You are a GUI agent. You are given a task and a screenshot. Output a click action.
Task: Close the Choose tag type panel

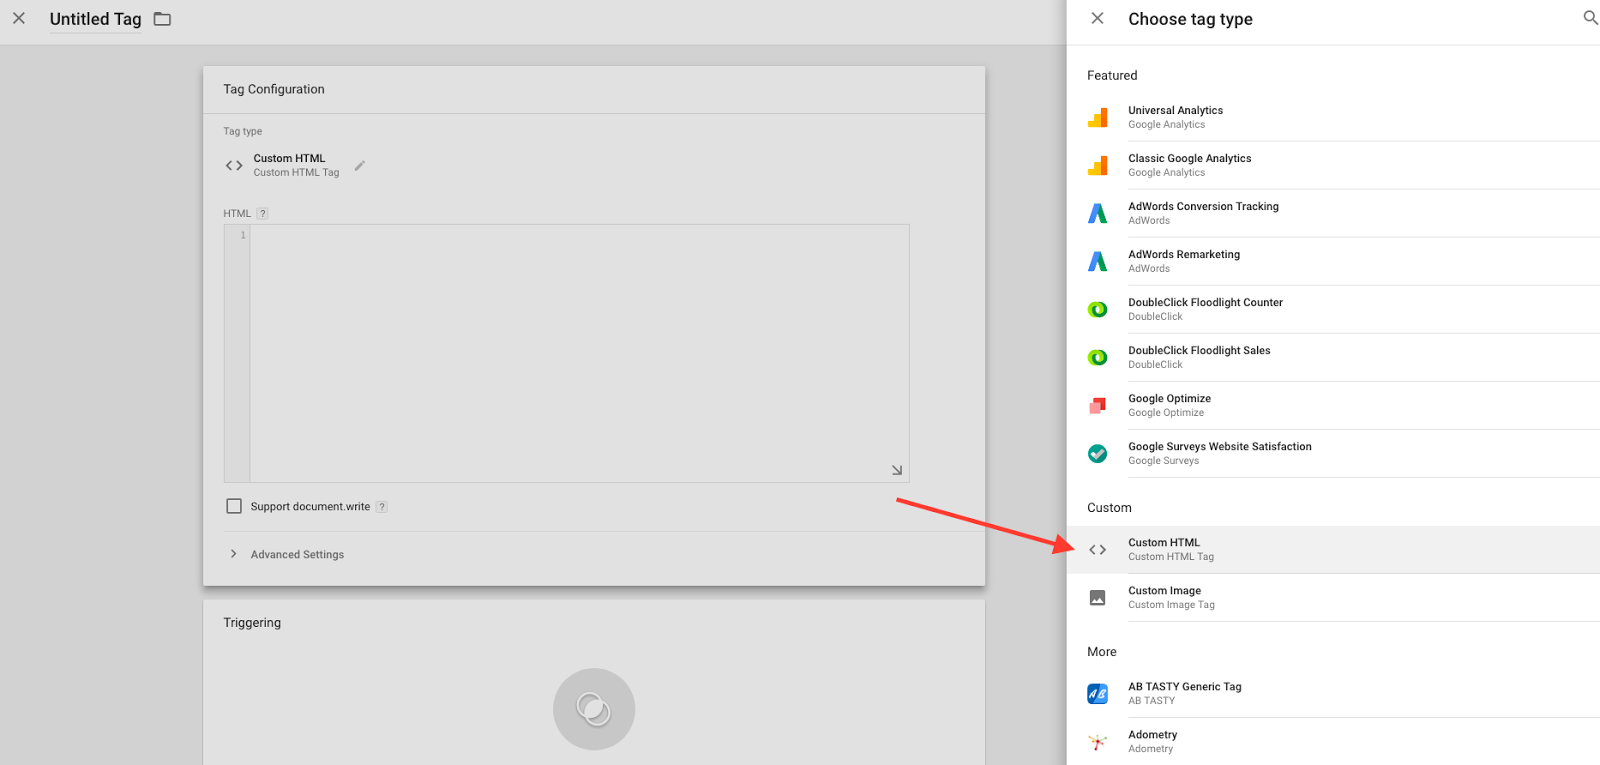[1098, 18]
